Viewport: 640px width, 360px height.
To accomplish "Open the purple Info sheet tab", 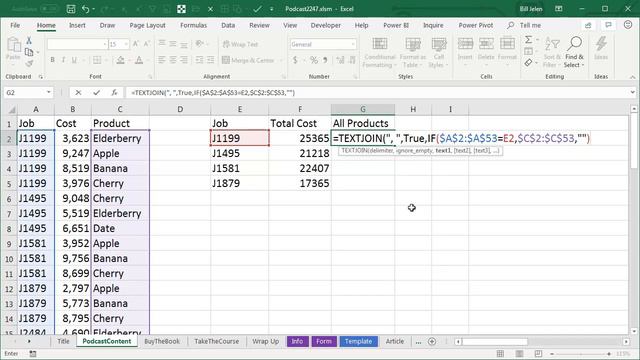I will [x=297, y=341].
